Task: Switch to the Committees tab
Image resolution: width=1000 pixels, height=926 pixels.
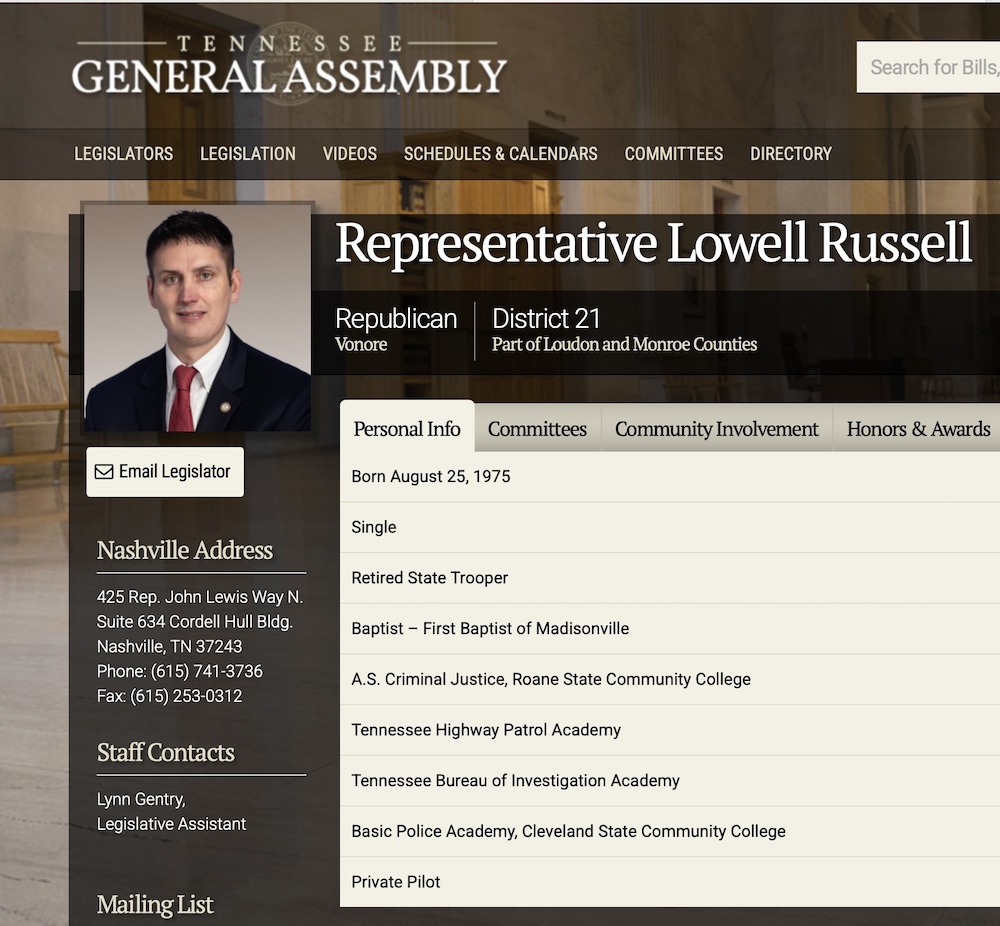Action: pos(537,429)
